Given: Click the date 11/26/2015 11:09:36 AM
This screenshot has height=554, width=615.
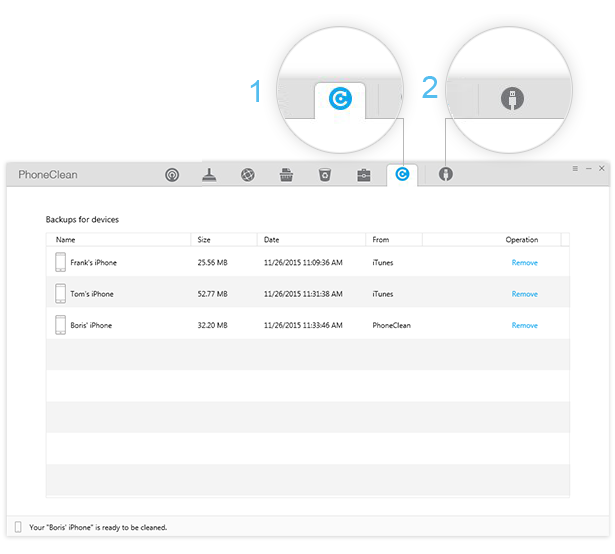Looking at the screenshot, I should click(x=303, y=262).
